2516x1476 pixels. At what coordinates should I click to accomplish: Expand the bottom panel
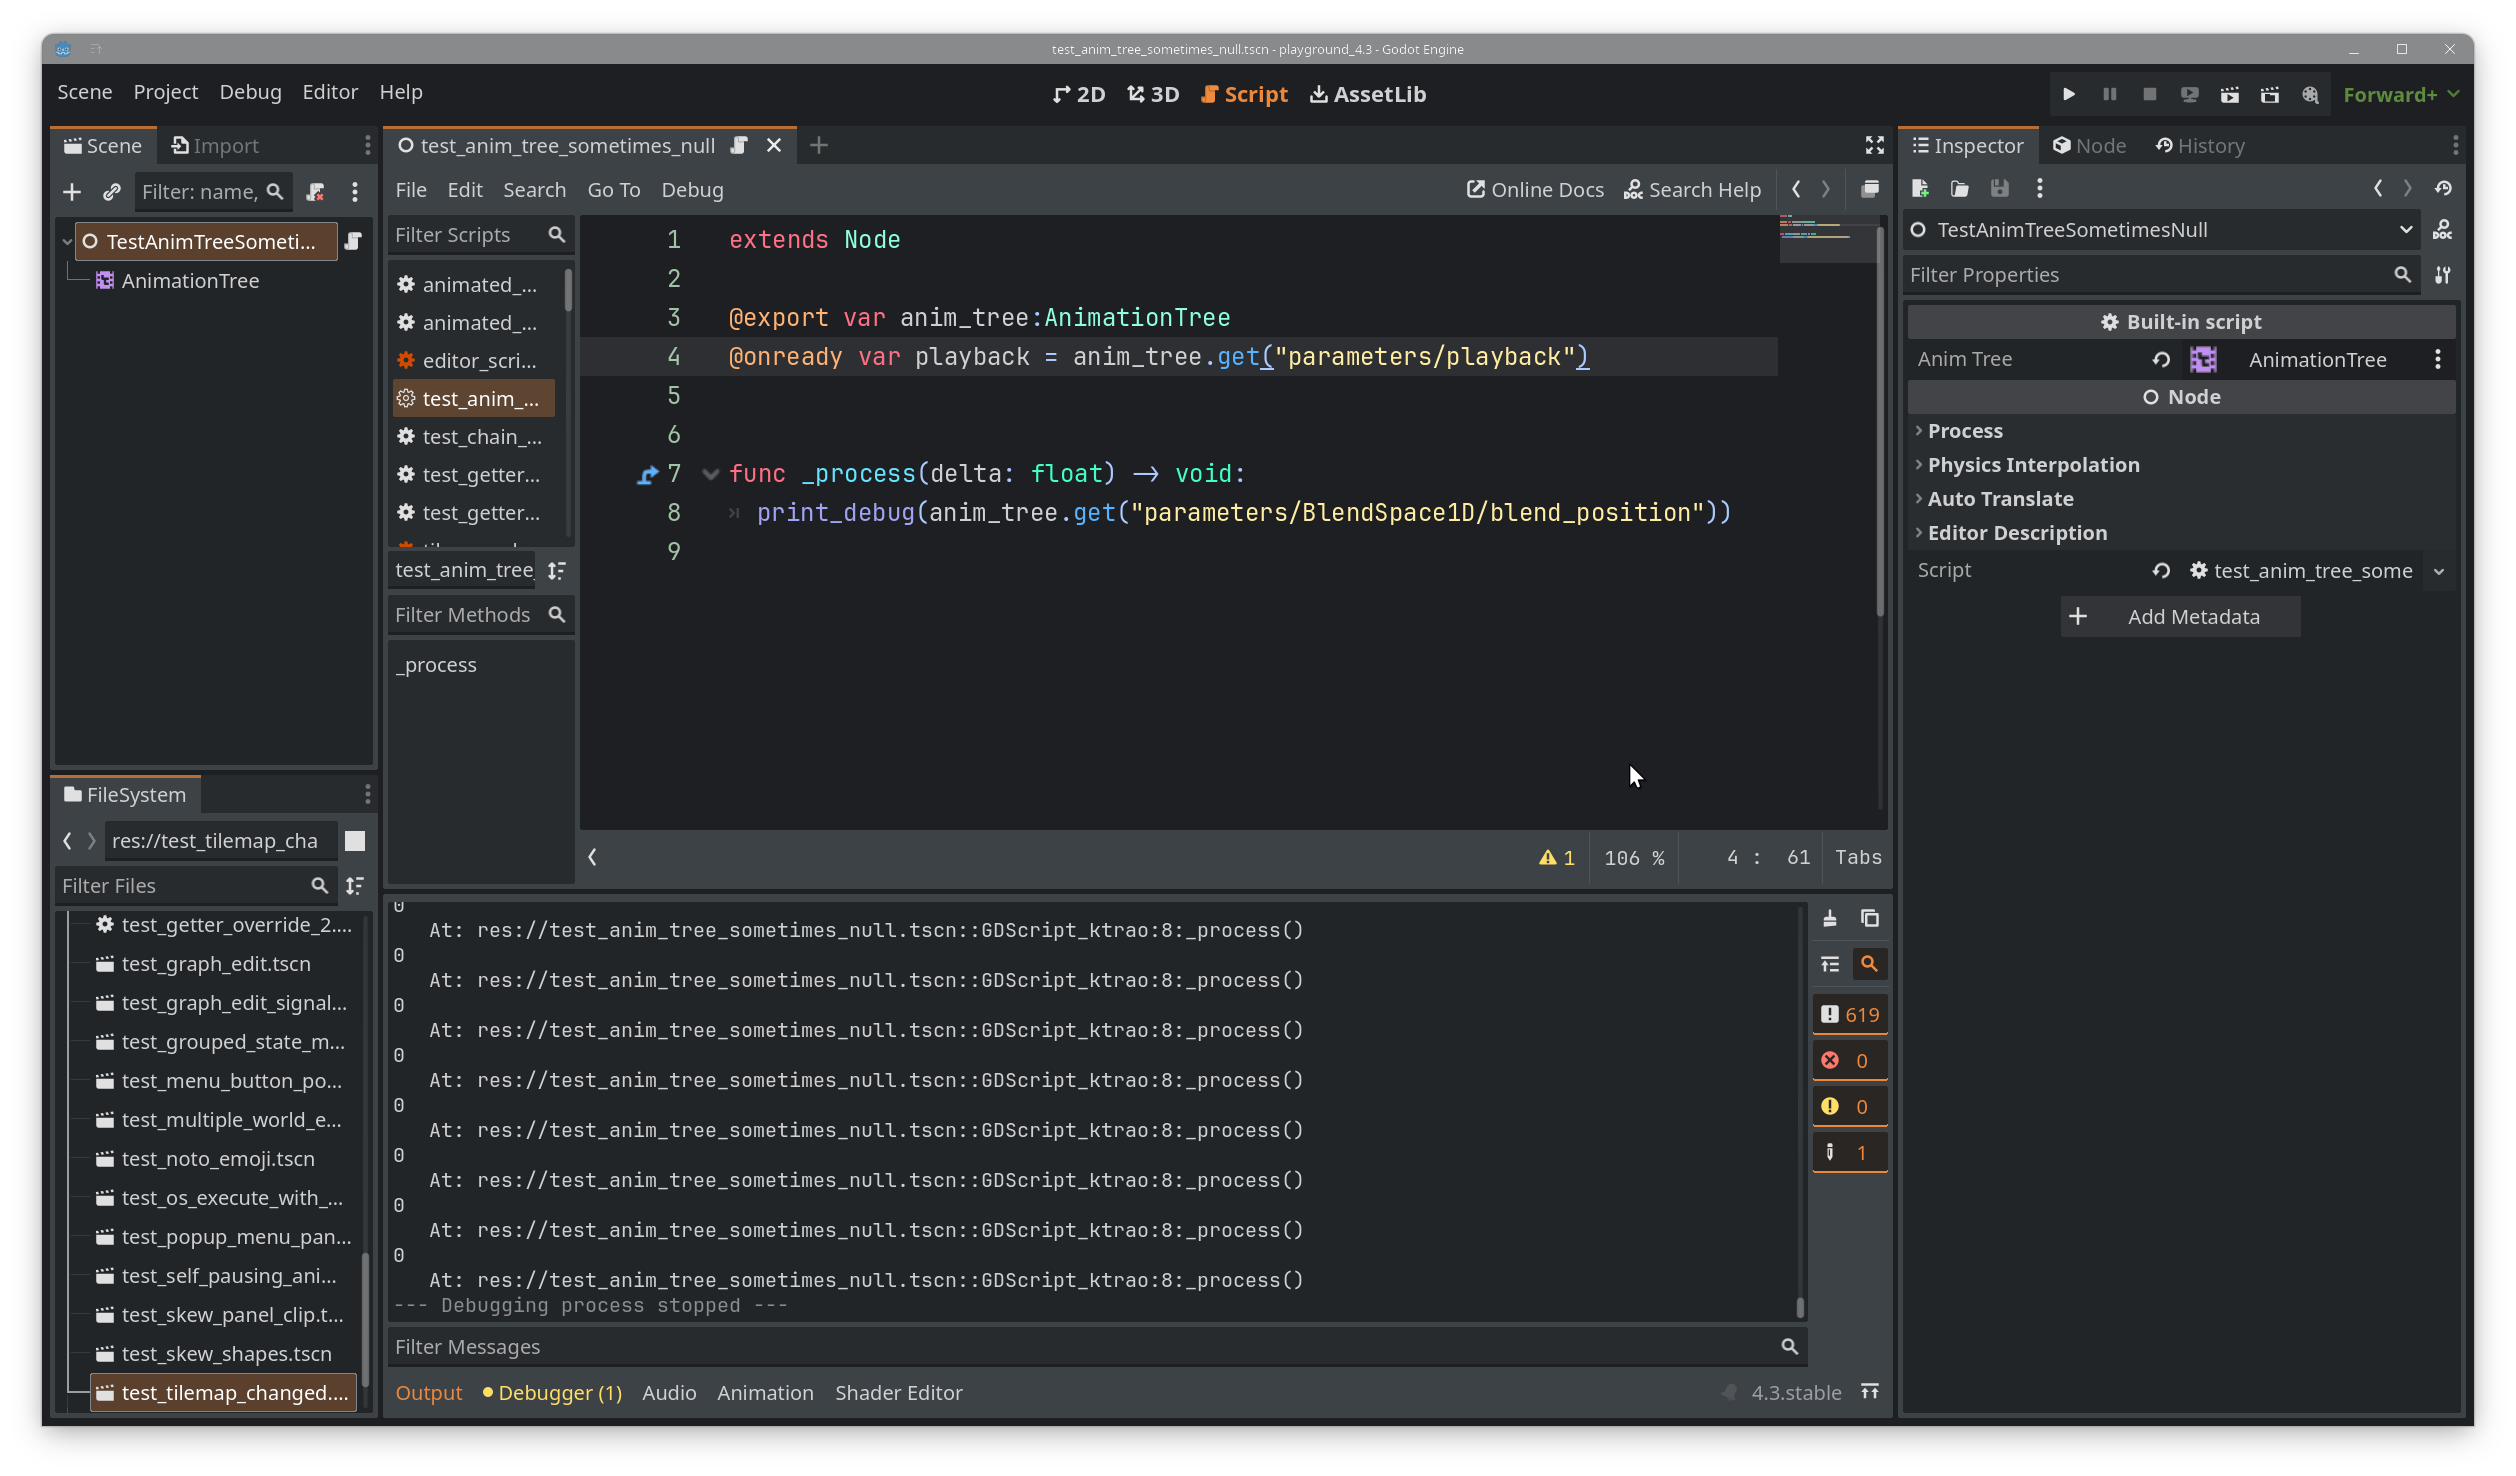(x=1869, y=1392)
